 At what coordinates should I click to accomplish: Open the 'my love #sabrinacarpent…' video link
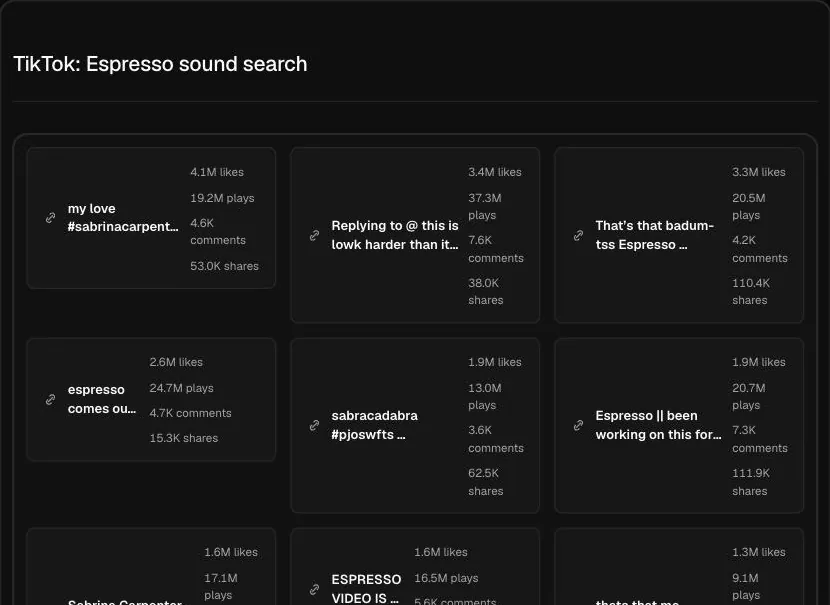(123, 218)
